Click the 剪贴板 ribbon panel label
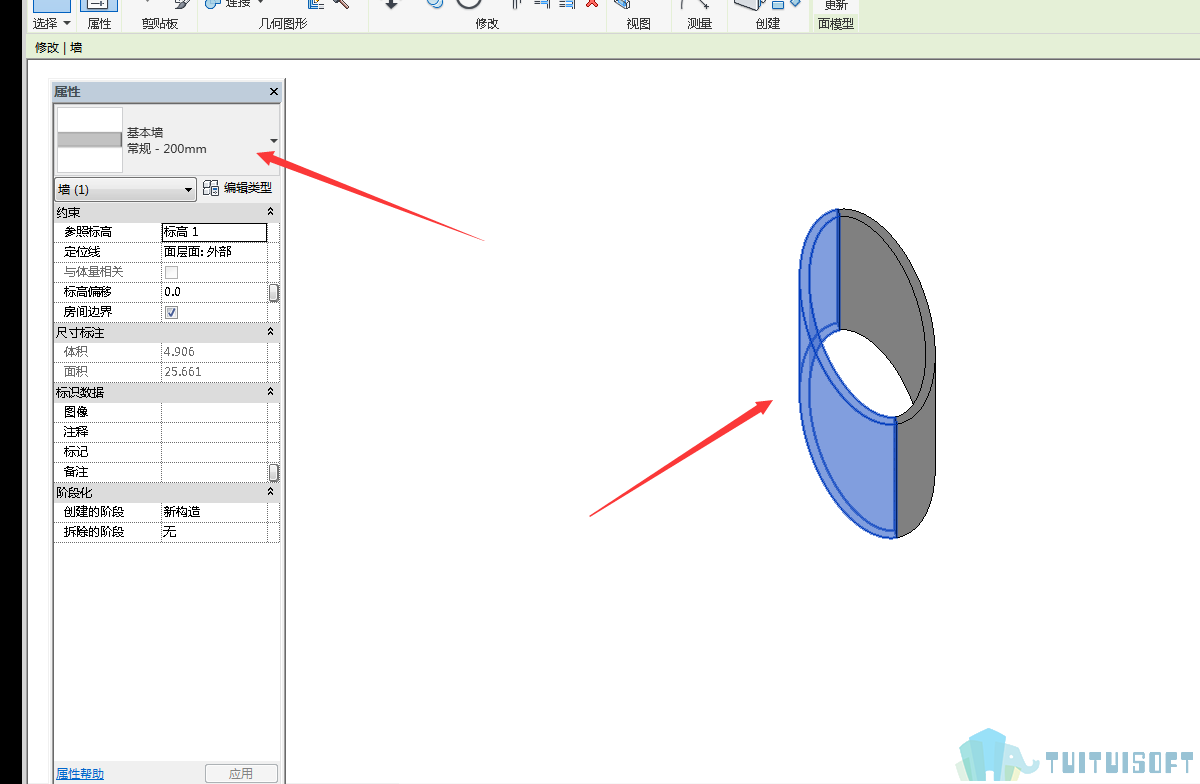 click(160, 23)
